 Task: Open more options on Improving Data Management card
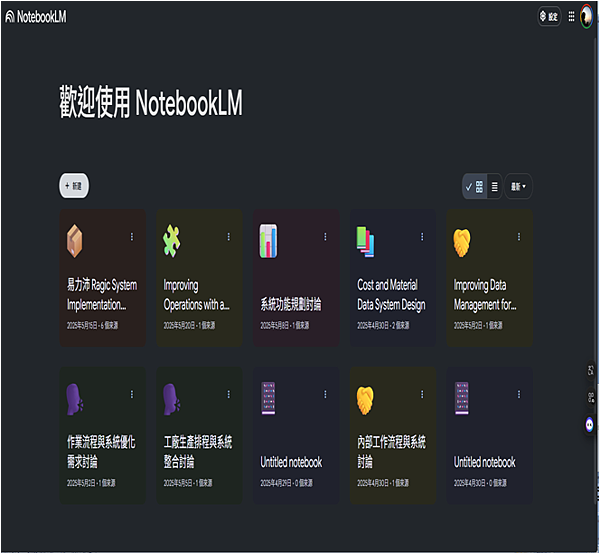click(x=519, y=237)
